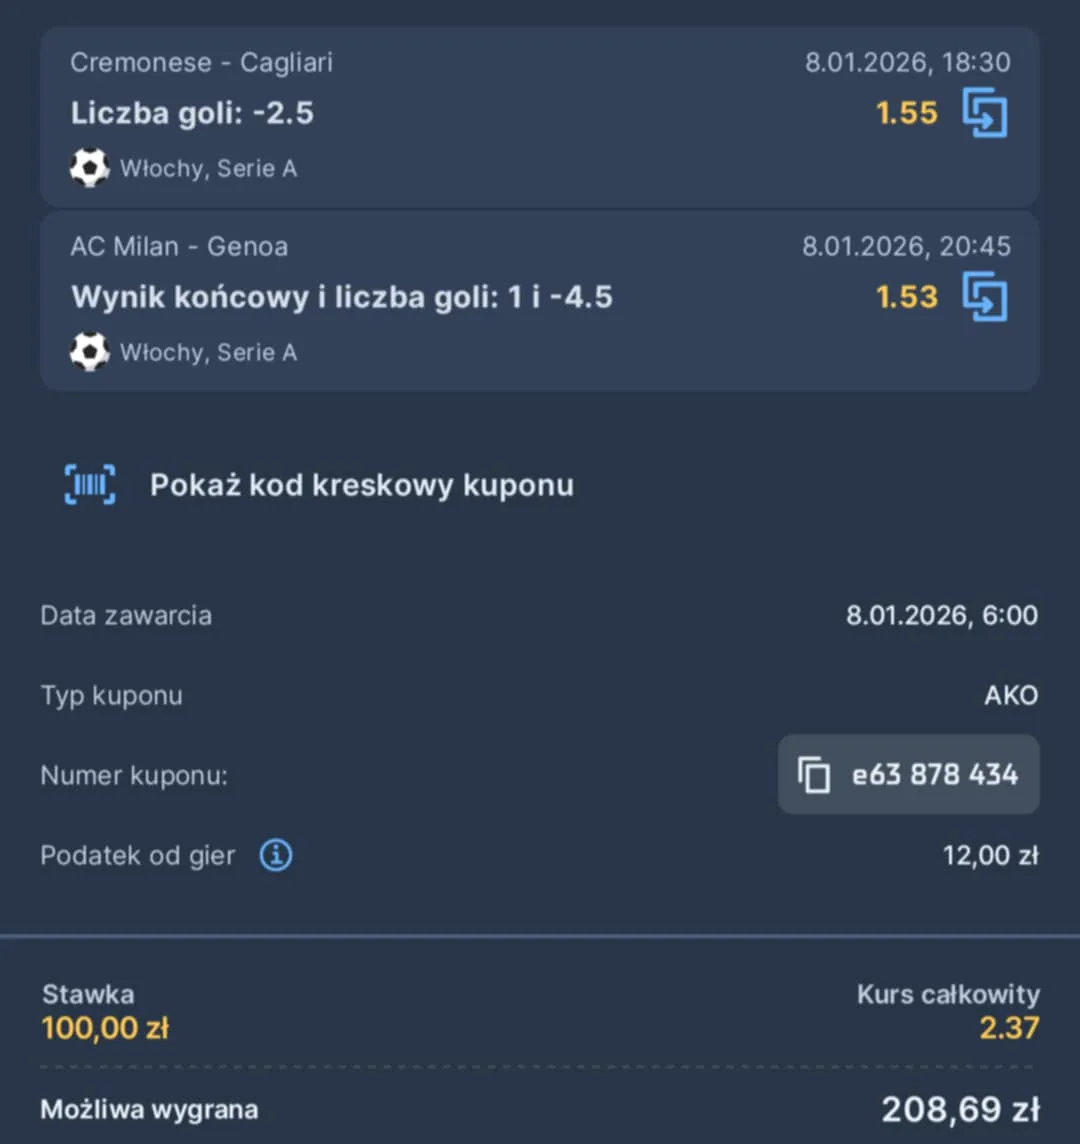Open the info icon next to Podatek od gier

(275, 855)
